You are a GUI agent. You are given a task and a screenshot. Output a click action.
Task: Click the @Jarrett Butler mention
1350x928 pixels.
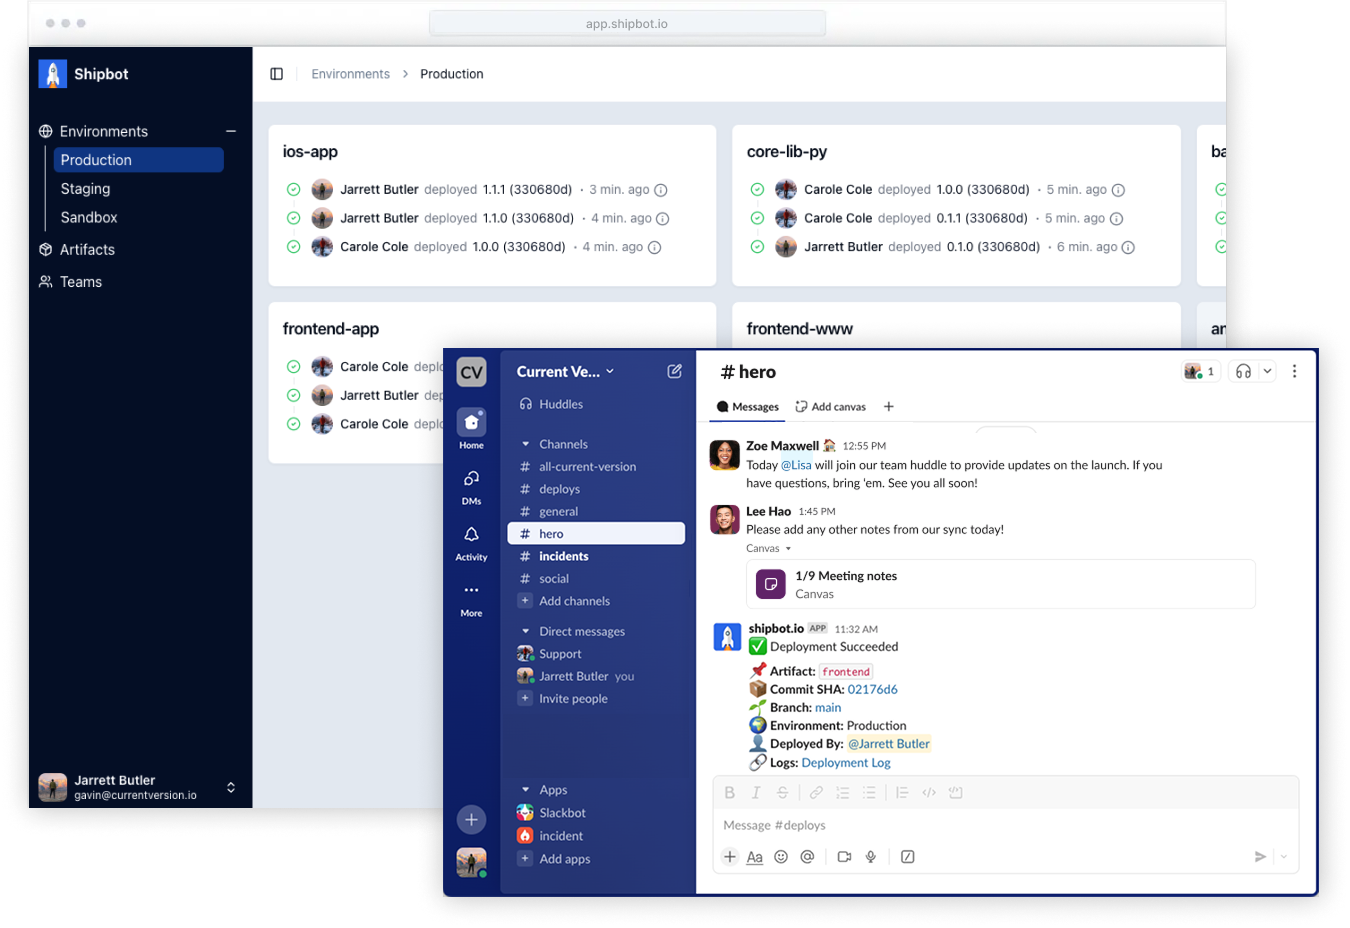pos(889,744)
